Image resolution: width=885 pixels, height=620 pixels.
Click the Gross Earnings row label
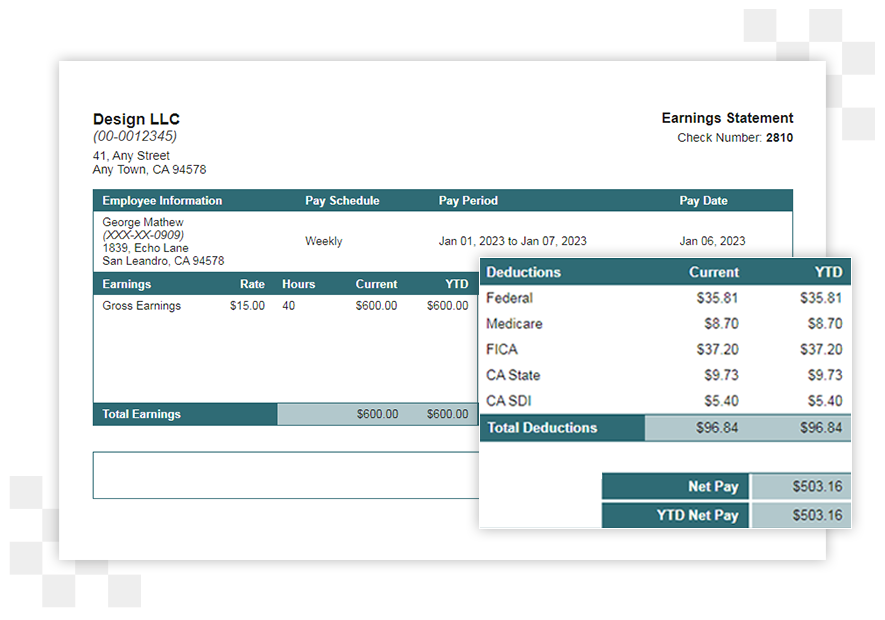click(x=138, y=305)
